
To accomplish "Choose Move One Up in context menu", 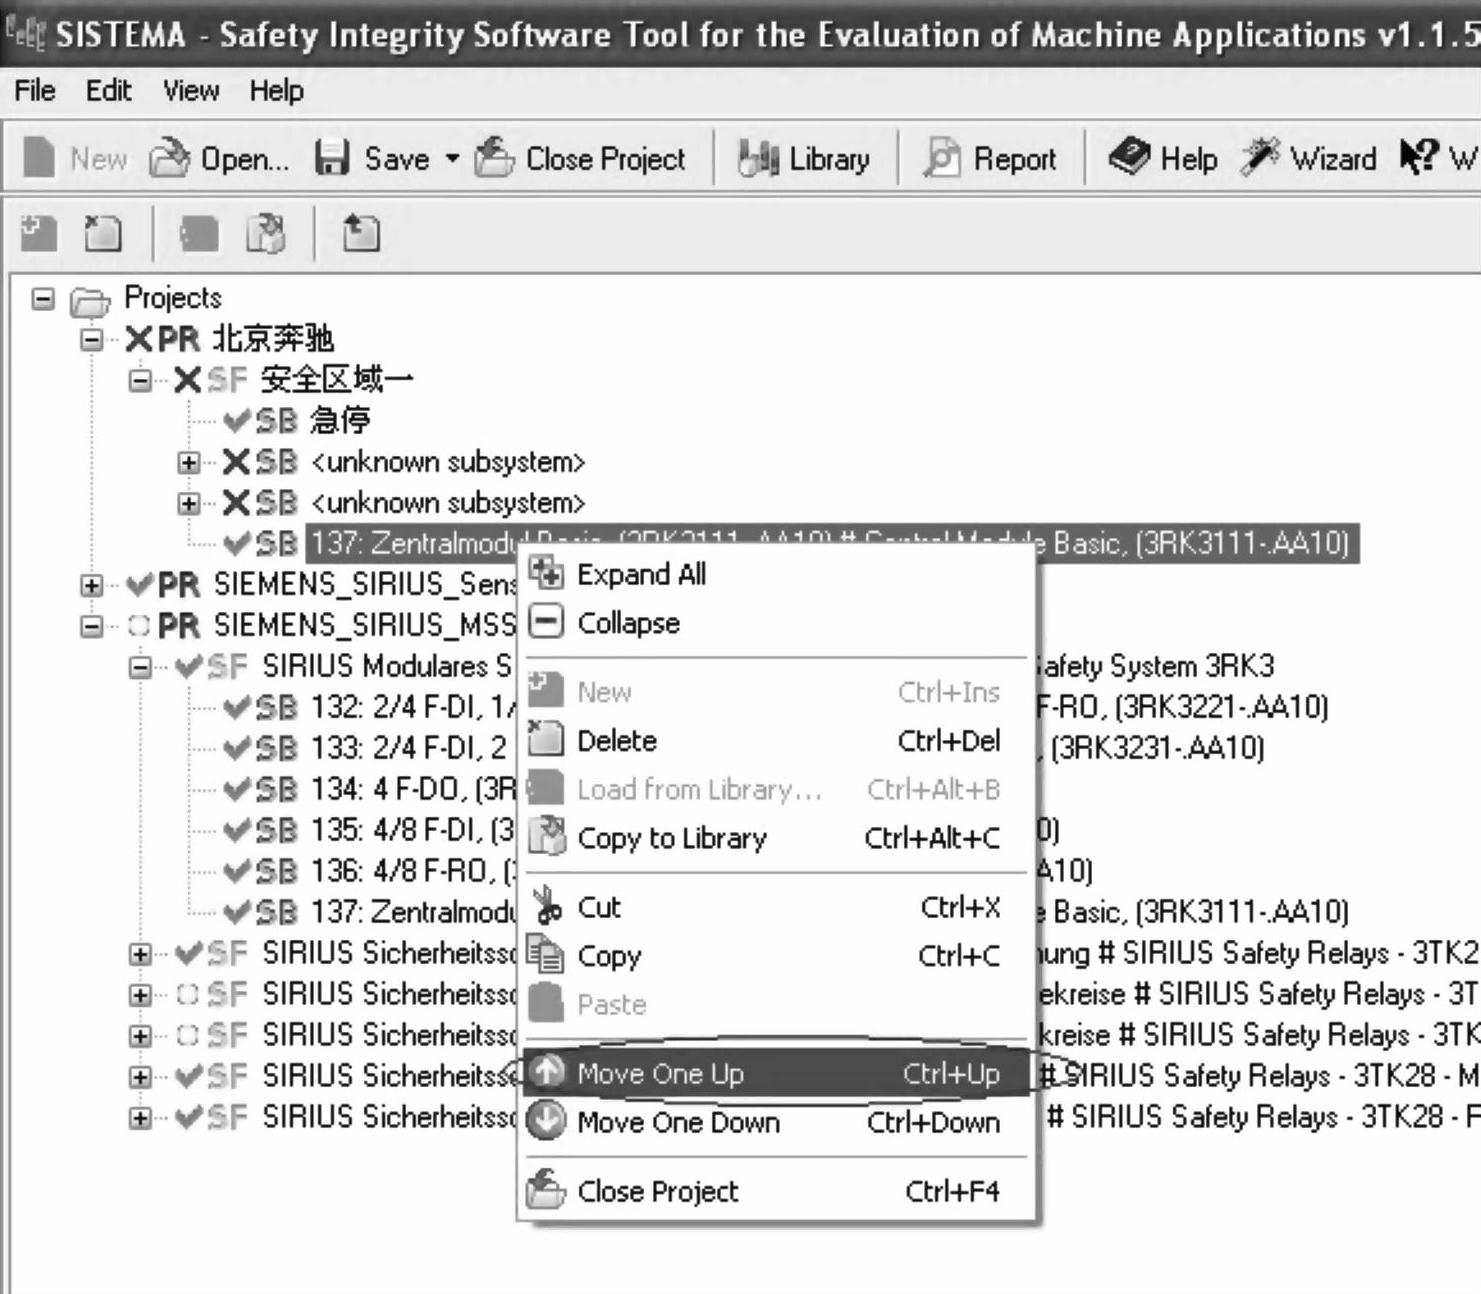I will (x=776, y=1074).
